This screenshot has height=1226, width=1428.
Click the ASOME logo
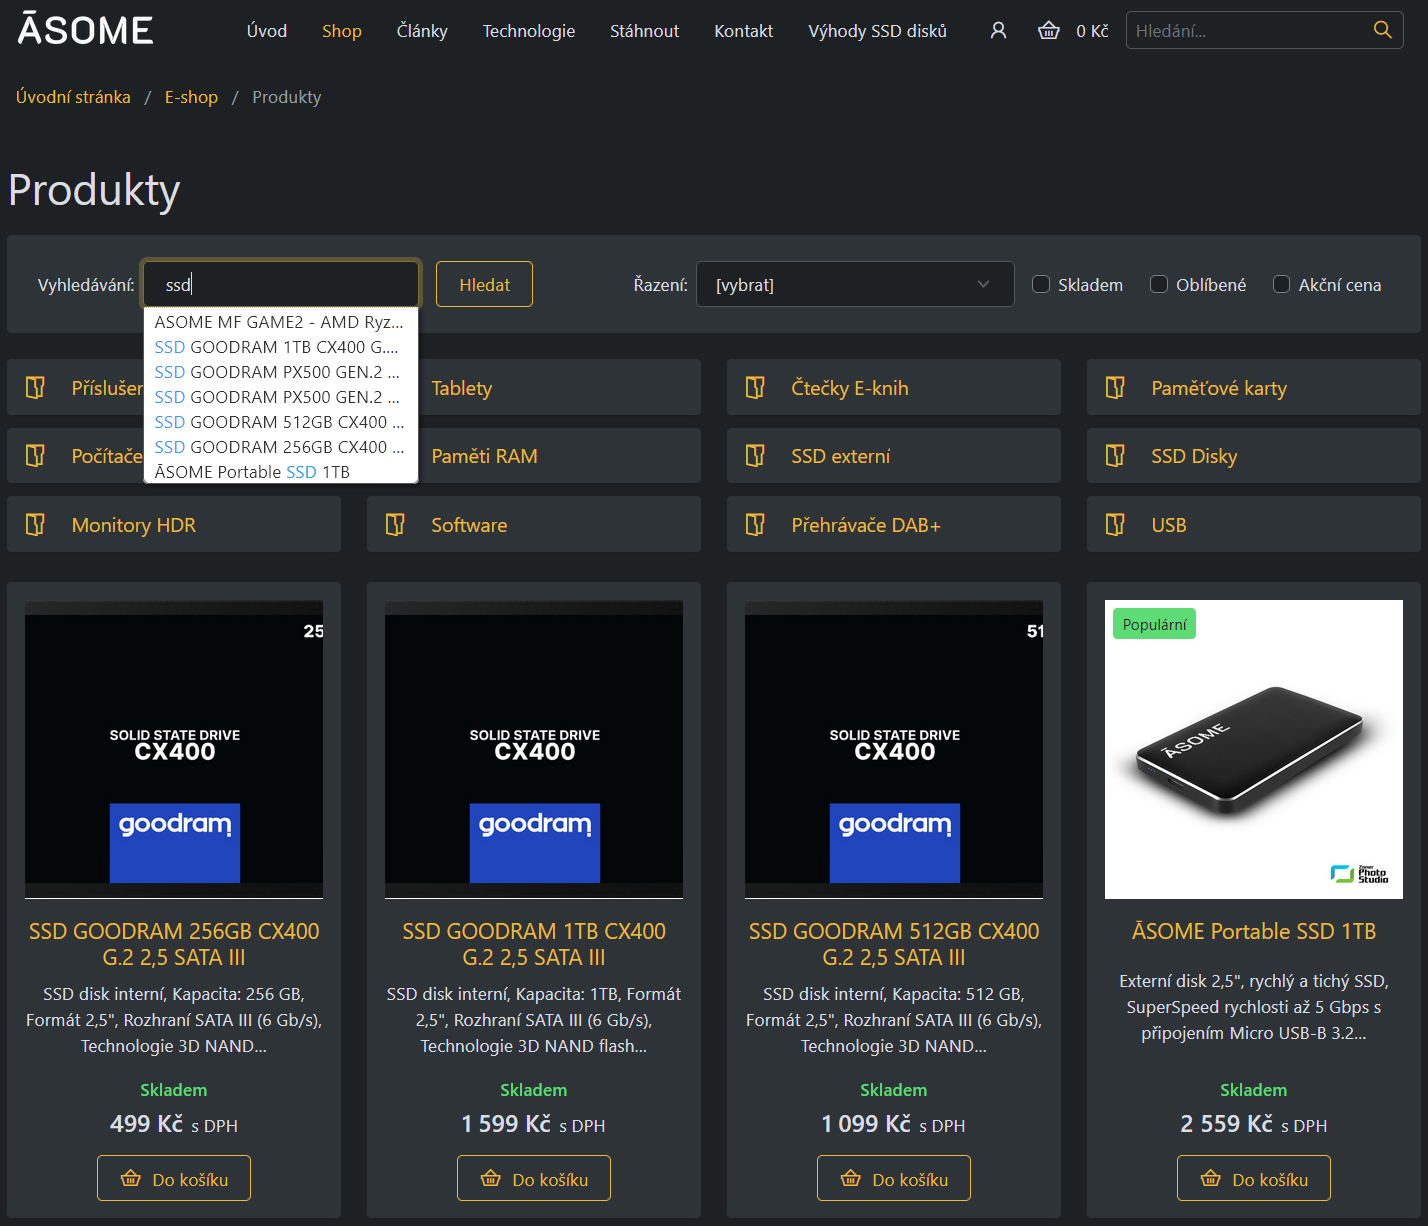tap(86, 30)
